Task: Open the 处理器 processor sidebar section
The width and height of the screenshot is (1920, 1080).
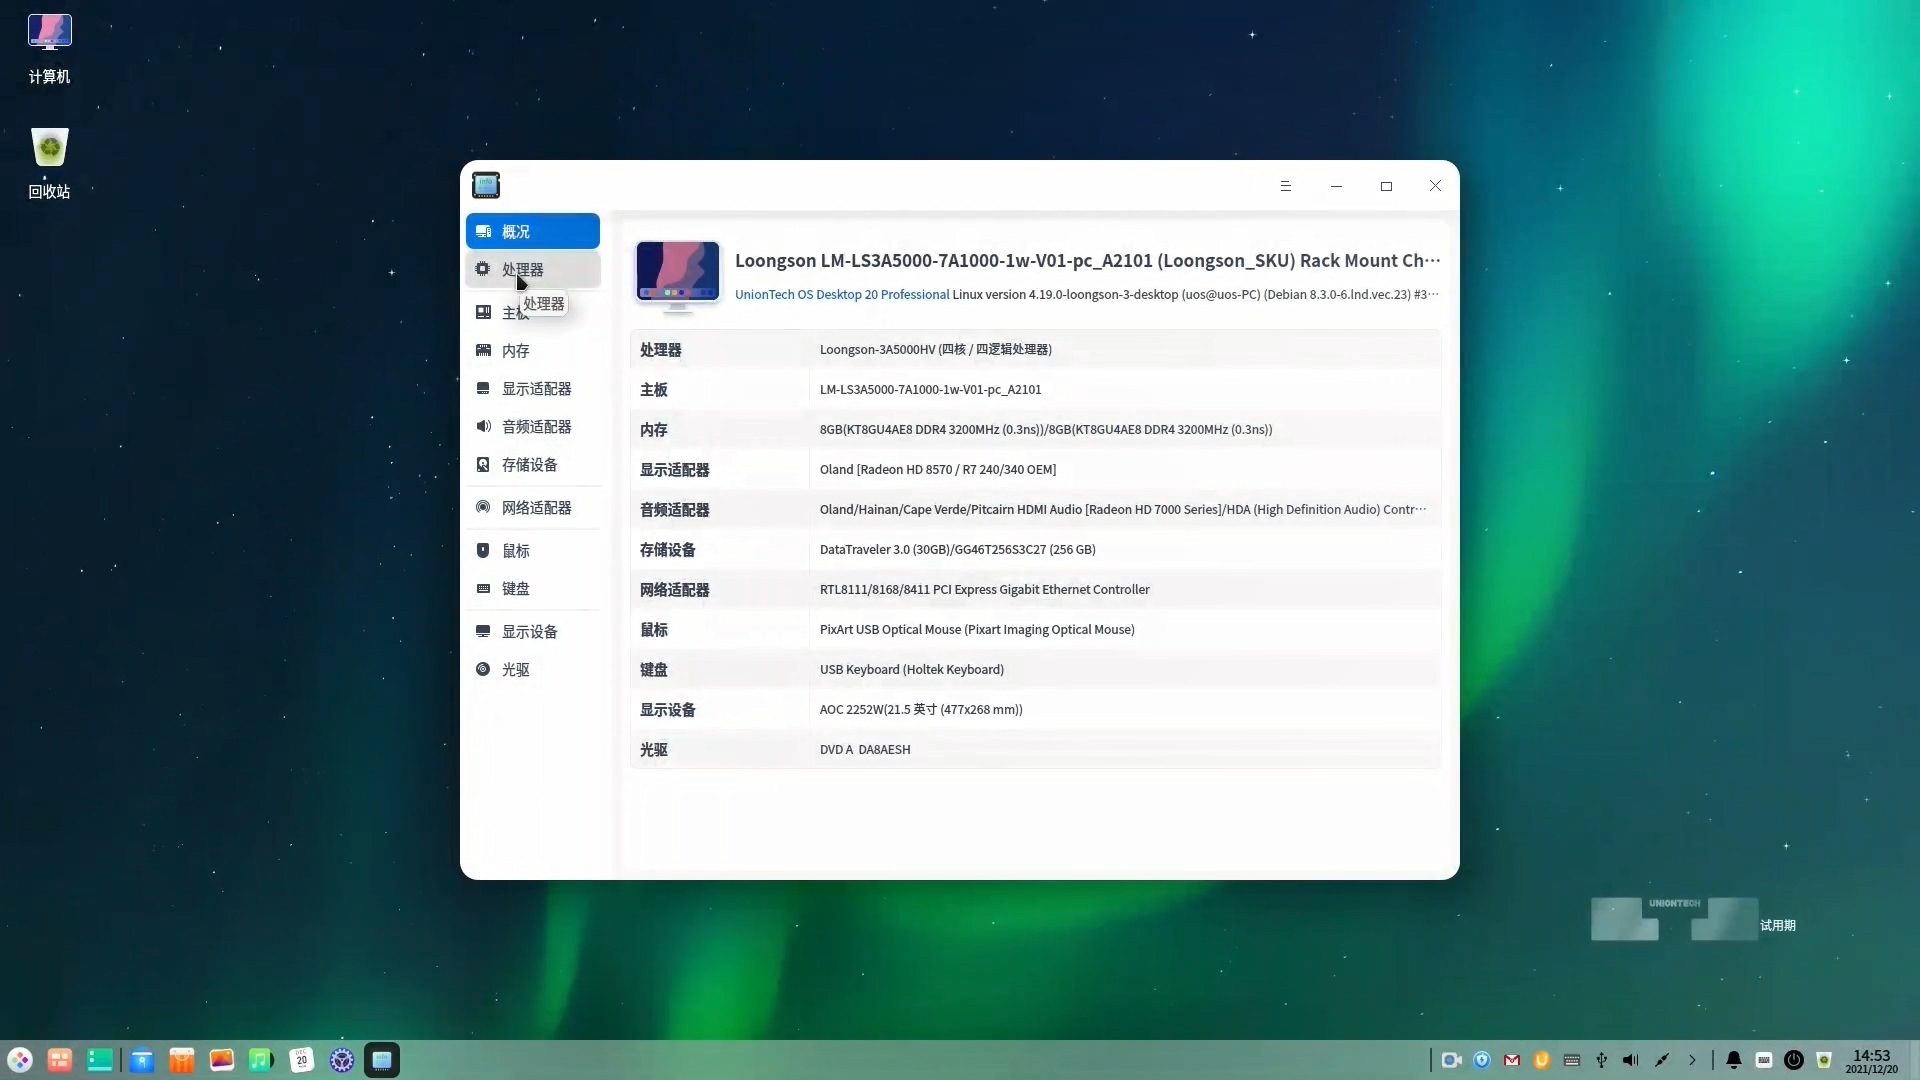Action: (532, 269)
